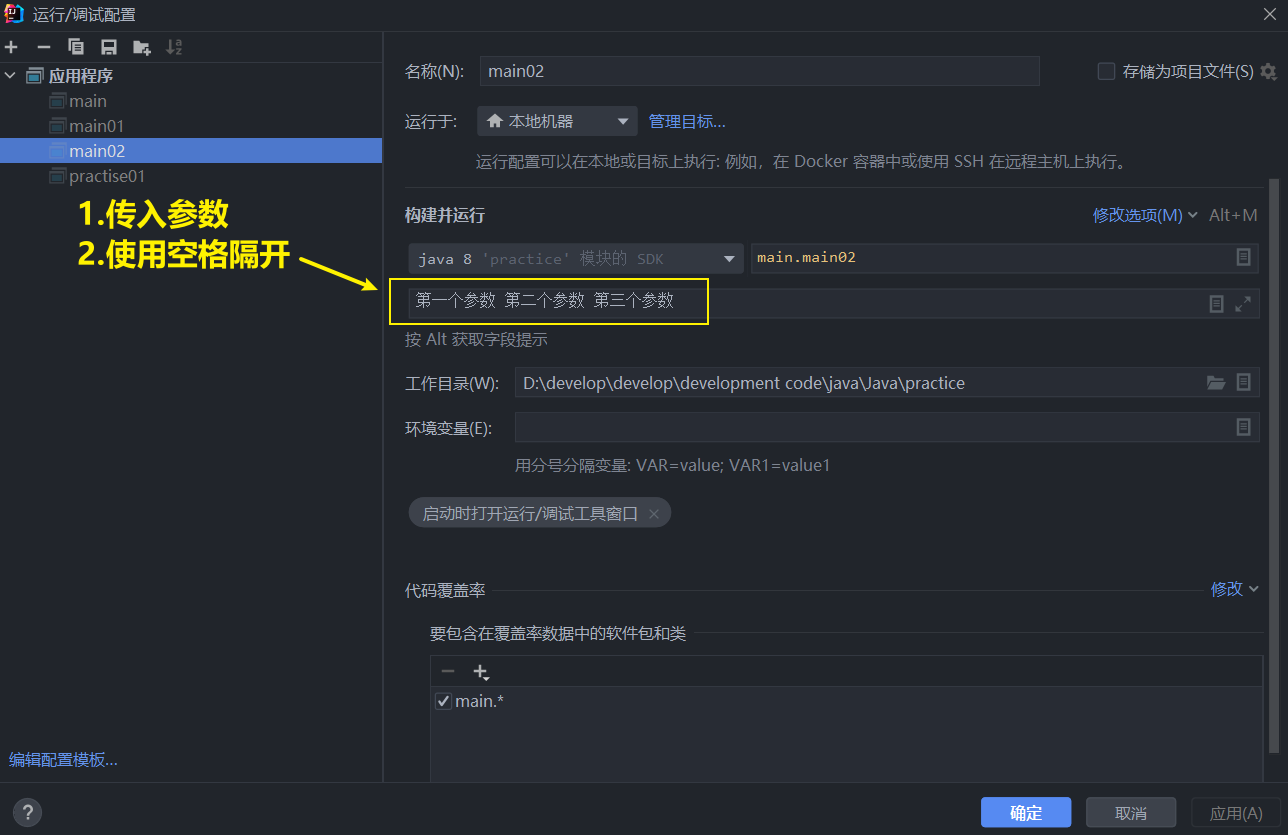Copy the current run configuration
Screen dimensions: 1288x835
(x=76, y=47)
